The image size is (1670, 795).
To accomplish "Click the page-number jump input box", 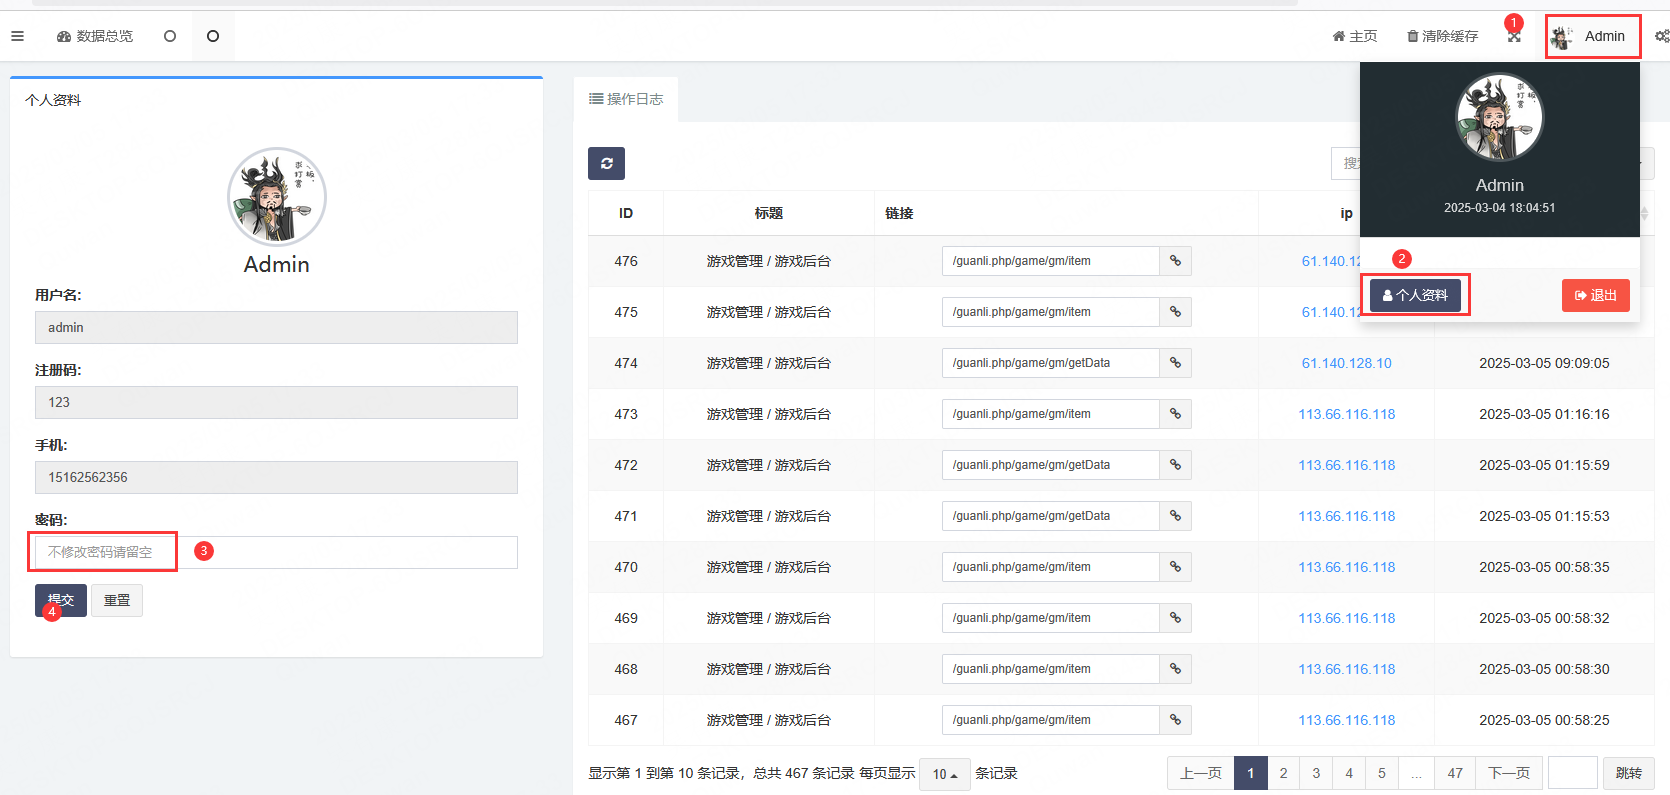I will (1573, 773).
